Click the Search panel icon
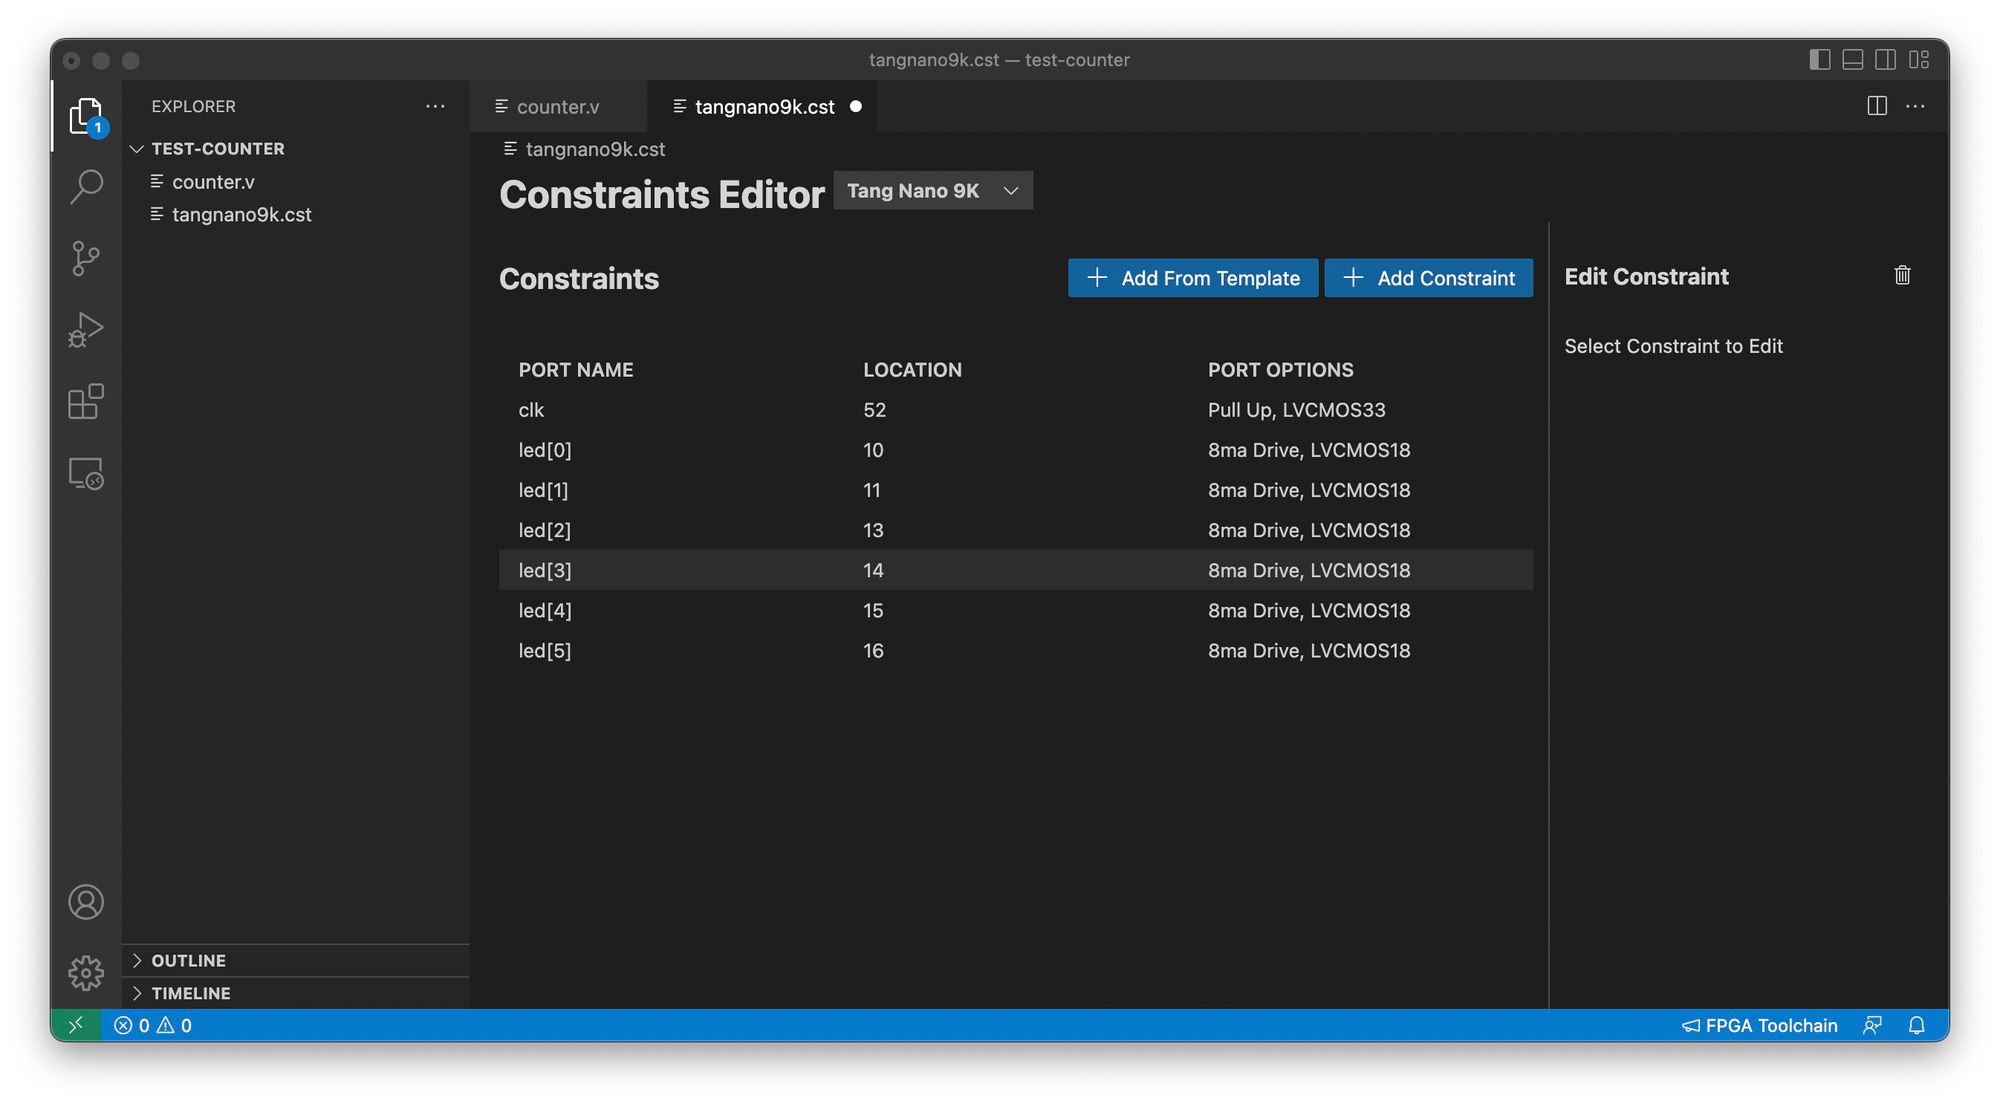Image resolution: width=2000 pixels, height=1104 pixels. pyautogui.click(x=84, y=186)
